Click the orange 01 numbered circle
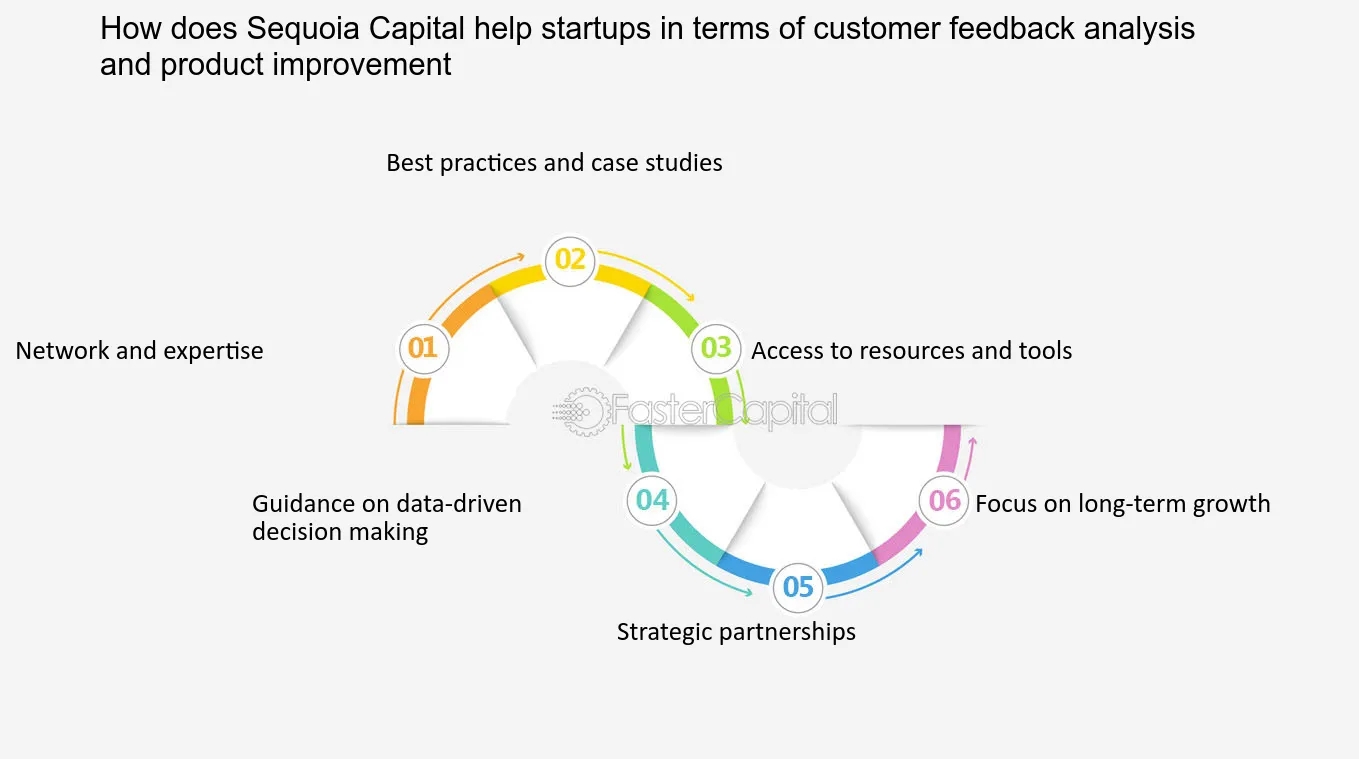This screenshot has width=1359, height=759. click(422, 348)
